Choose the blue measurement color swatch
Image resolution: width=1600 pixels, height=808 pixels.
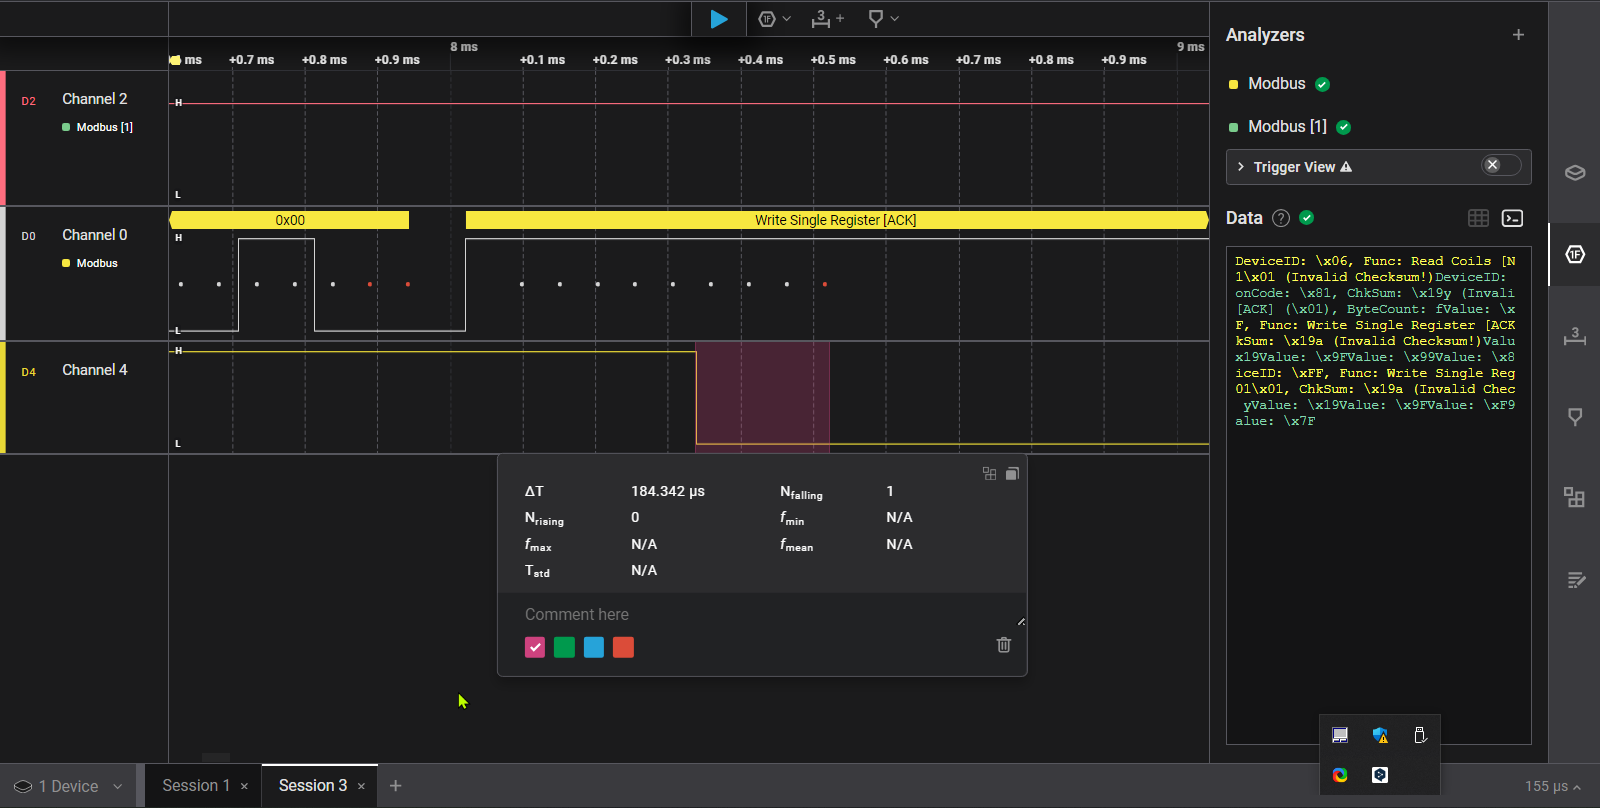coord(594,647)
